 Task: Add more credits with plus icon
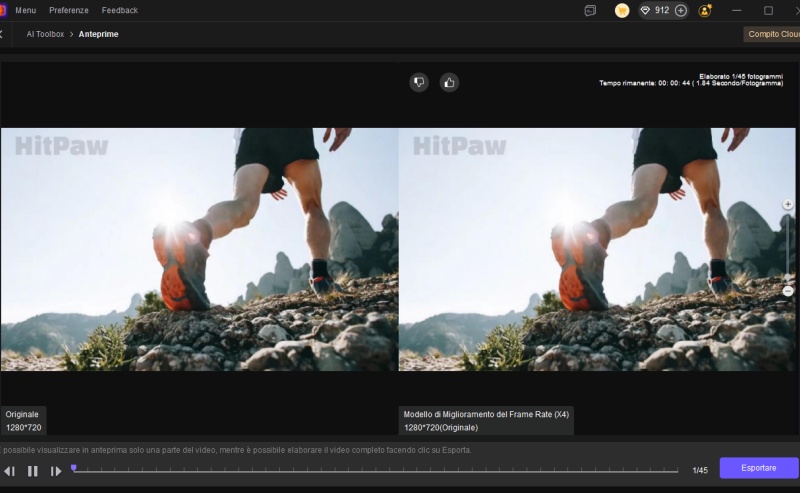click(681, 10)
